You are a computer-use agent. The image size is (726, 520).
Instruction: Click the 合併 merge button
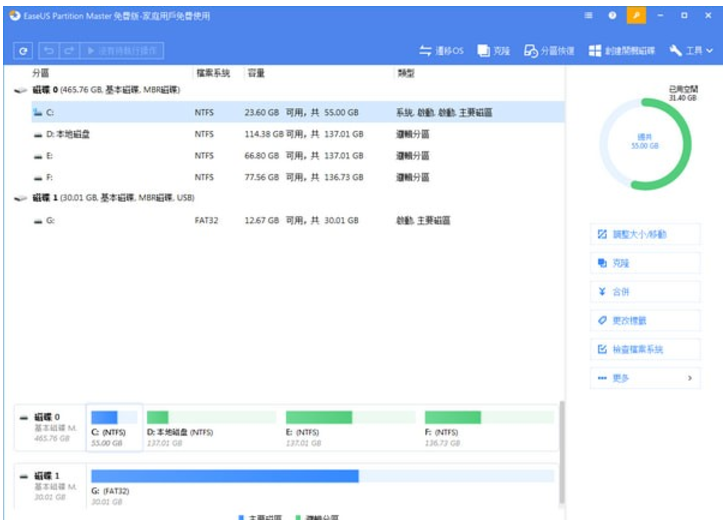pyautogui.click(x=644, y=292)
